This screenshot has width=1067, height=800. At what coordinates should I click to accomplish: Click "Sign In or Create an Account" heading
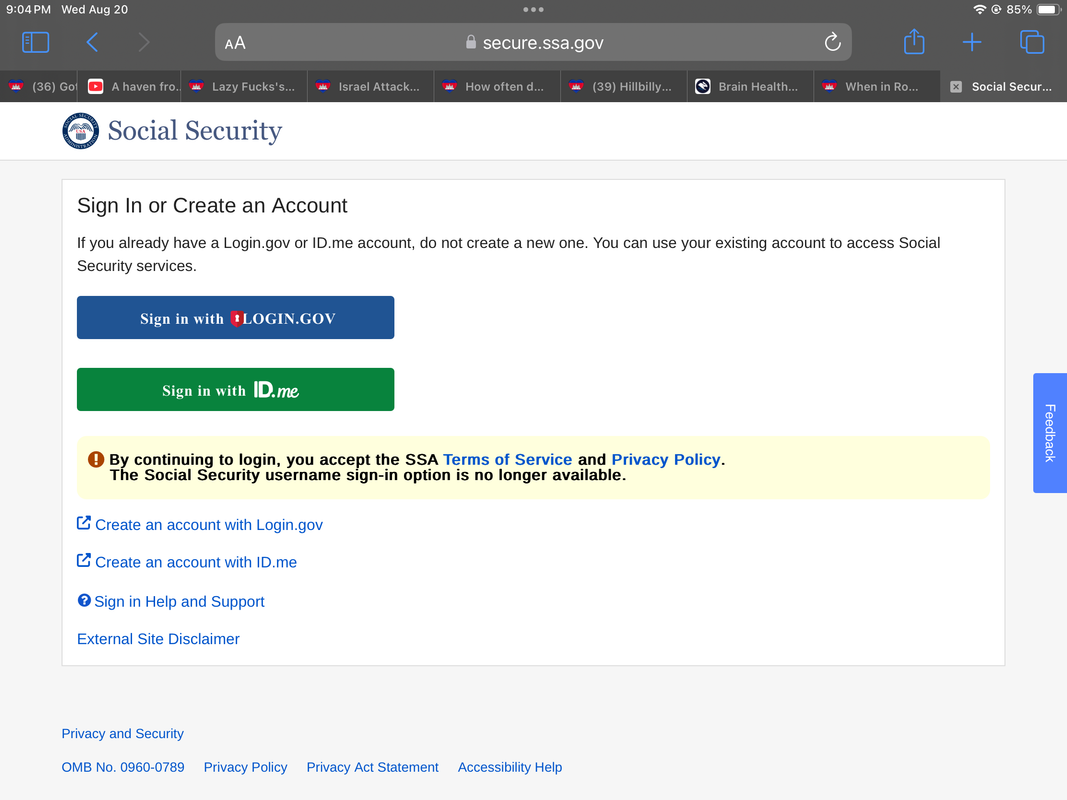(x=212, y=205)
